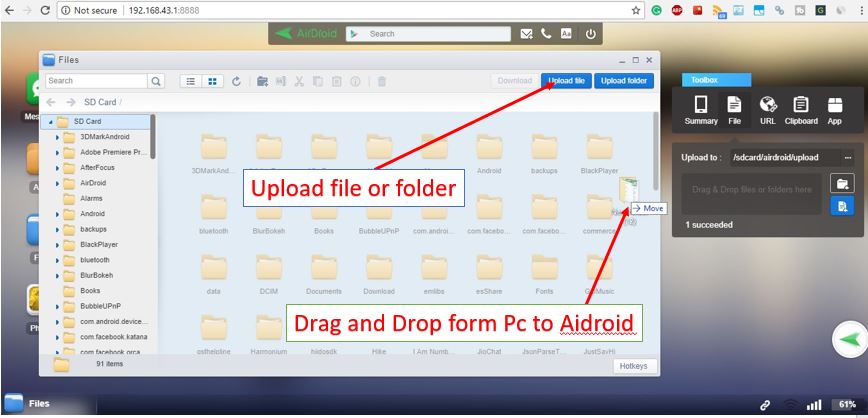Viewport: 868px width, 418px height.
Task: Expand the BlackPlayer tree node
Action: pyautogui.click(x=58, y=245)
